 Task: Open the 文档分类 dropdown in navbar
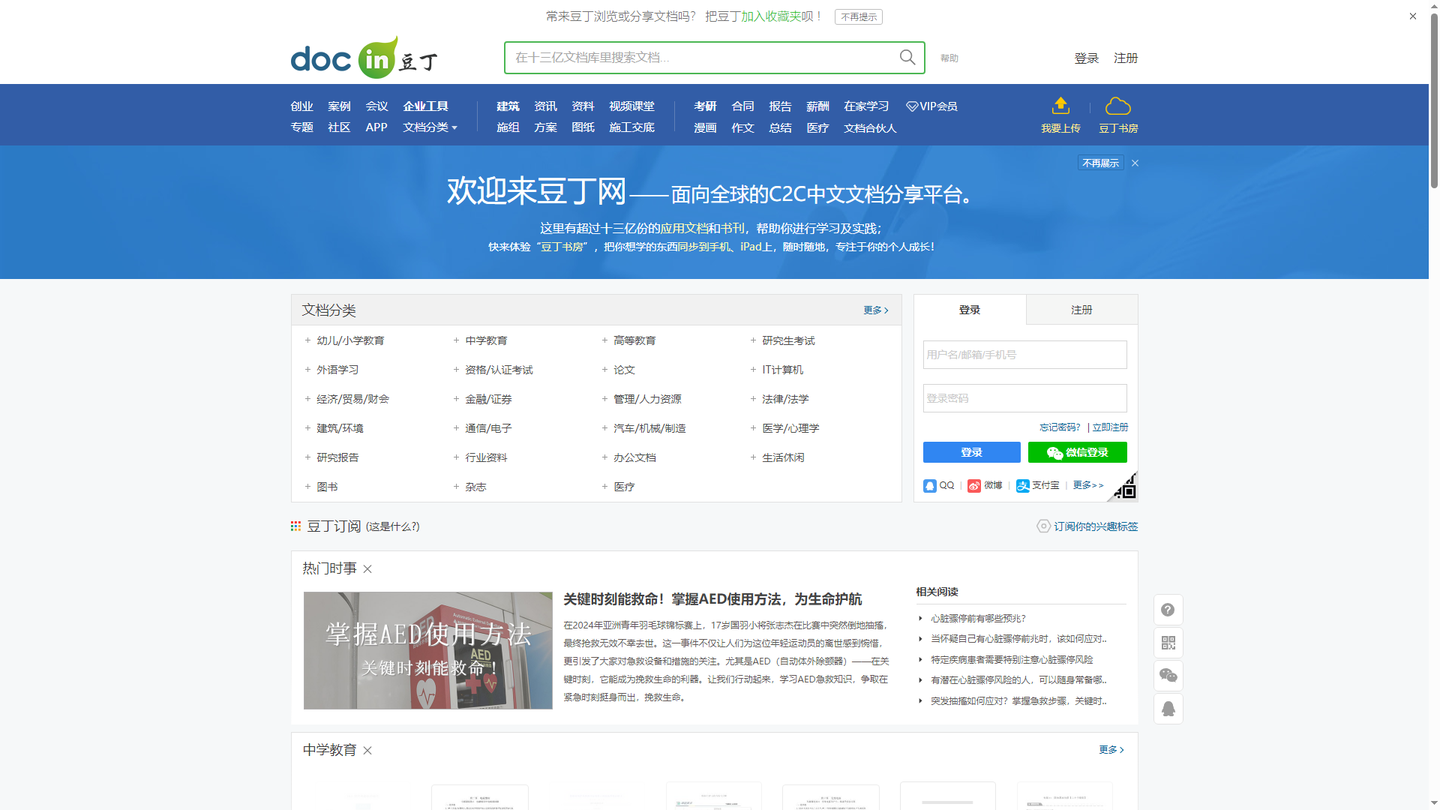(430, 127)
